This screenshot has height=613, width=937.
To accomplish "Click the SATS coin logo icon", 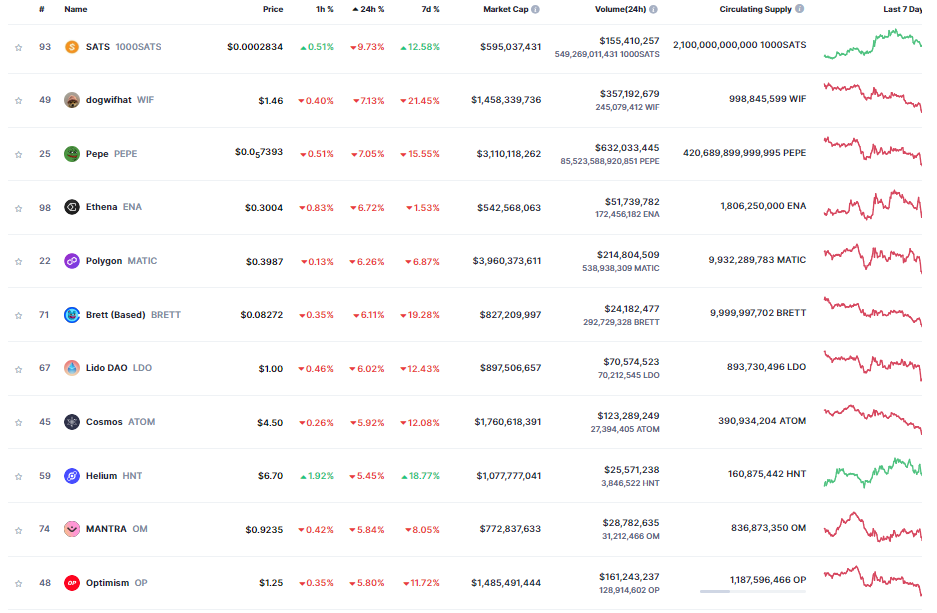I will point(72,47).
